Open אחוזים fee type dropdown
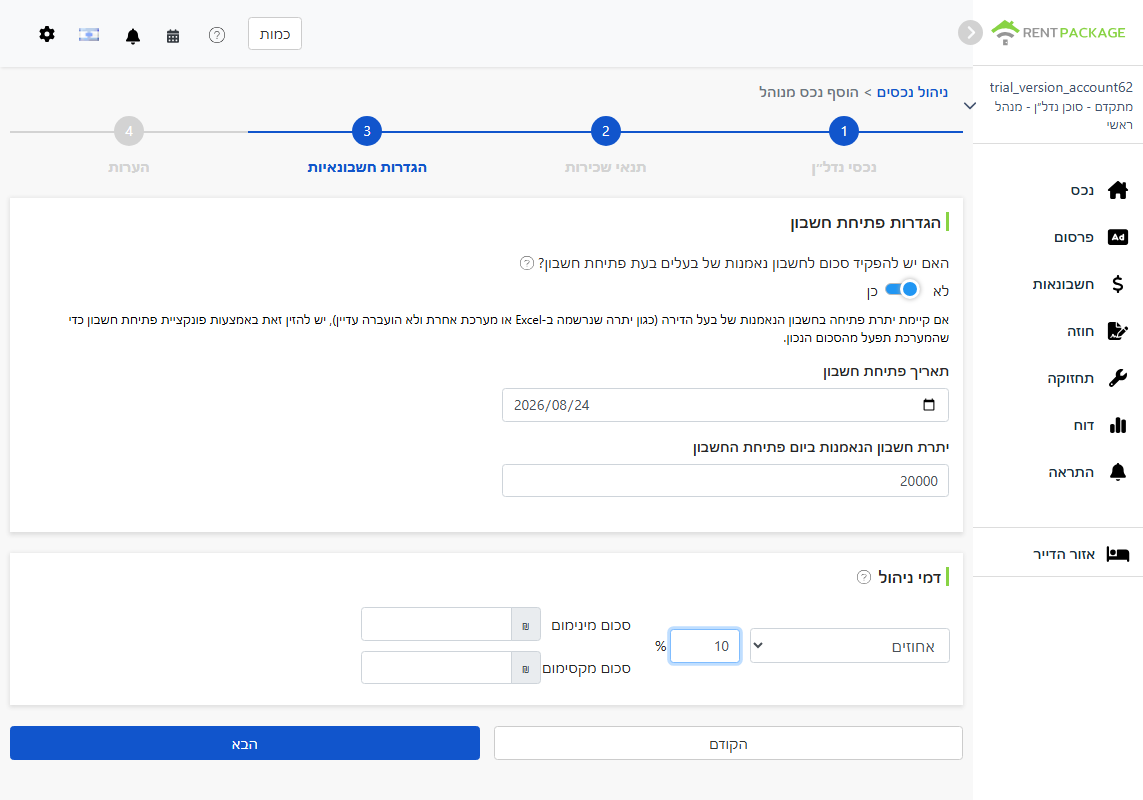The height and width of the screenshot is (800, 1143). click(x=850, y=646)
